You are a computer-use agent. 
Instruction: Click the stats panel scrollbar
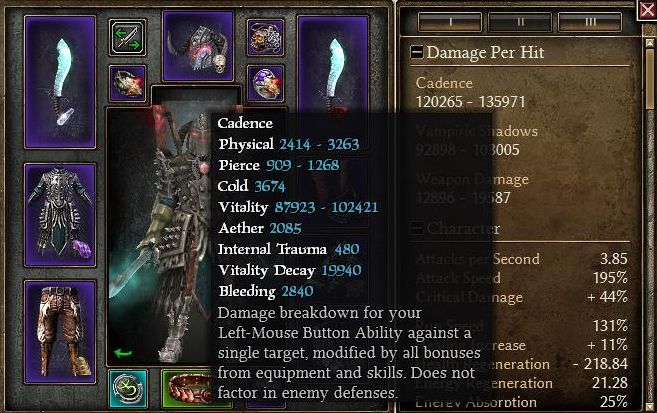coord(649,222)
